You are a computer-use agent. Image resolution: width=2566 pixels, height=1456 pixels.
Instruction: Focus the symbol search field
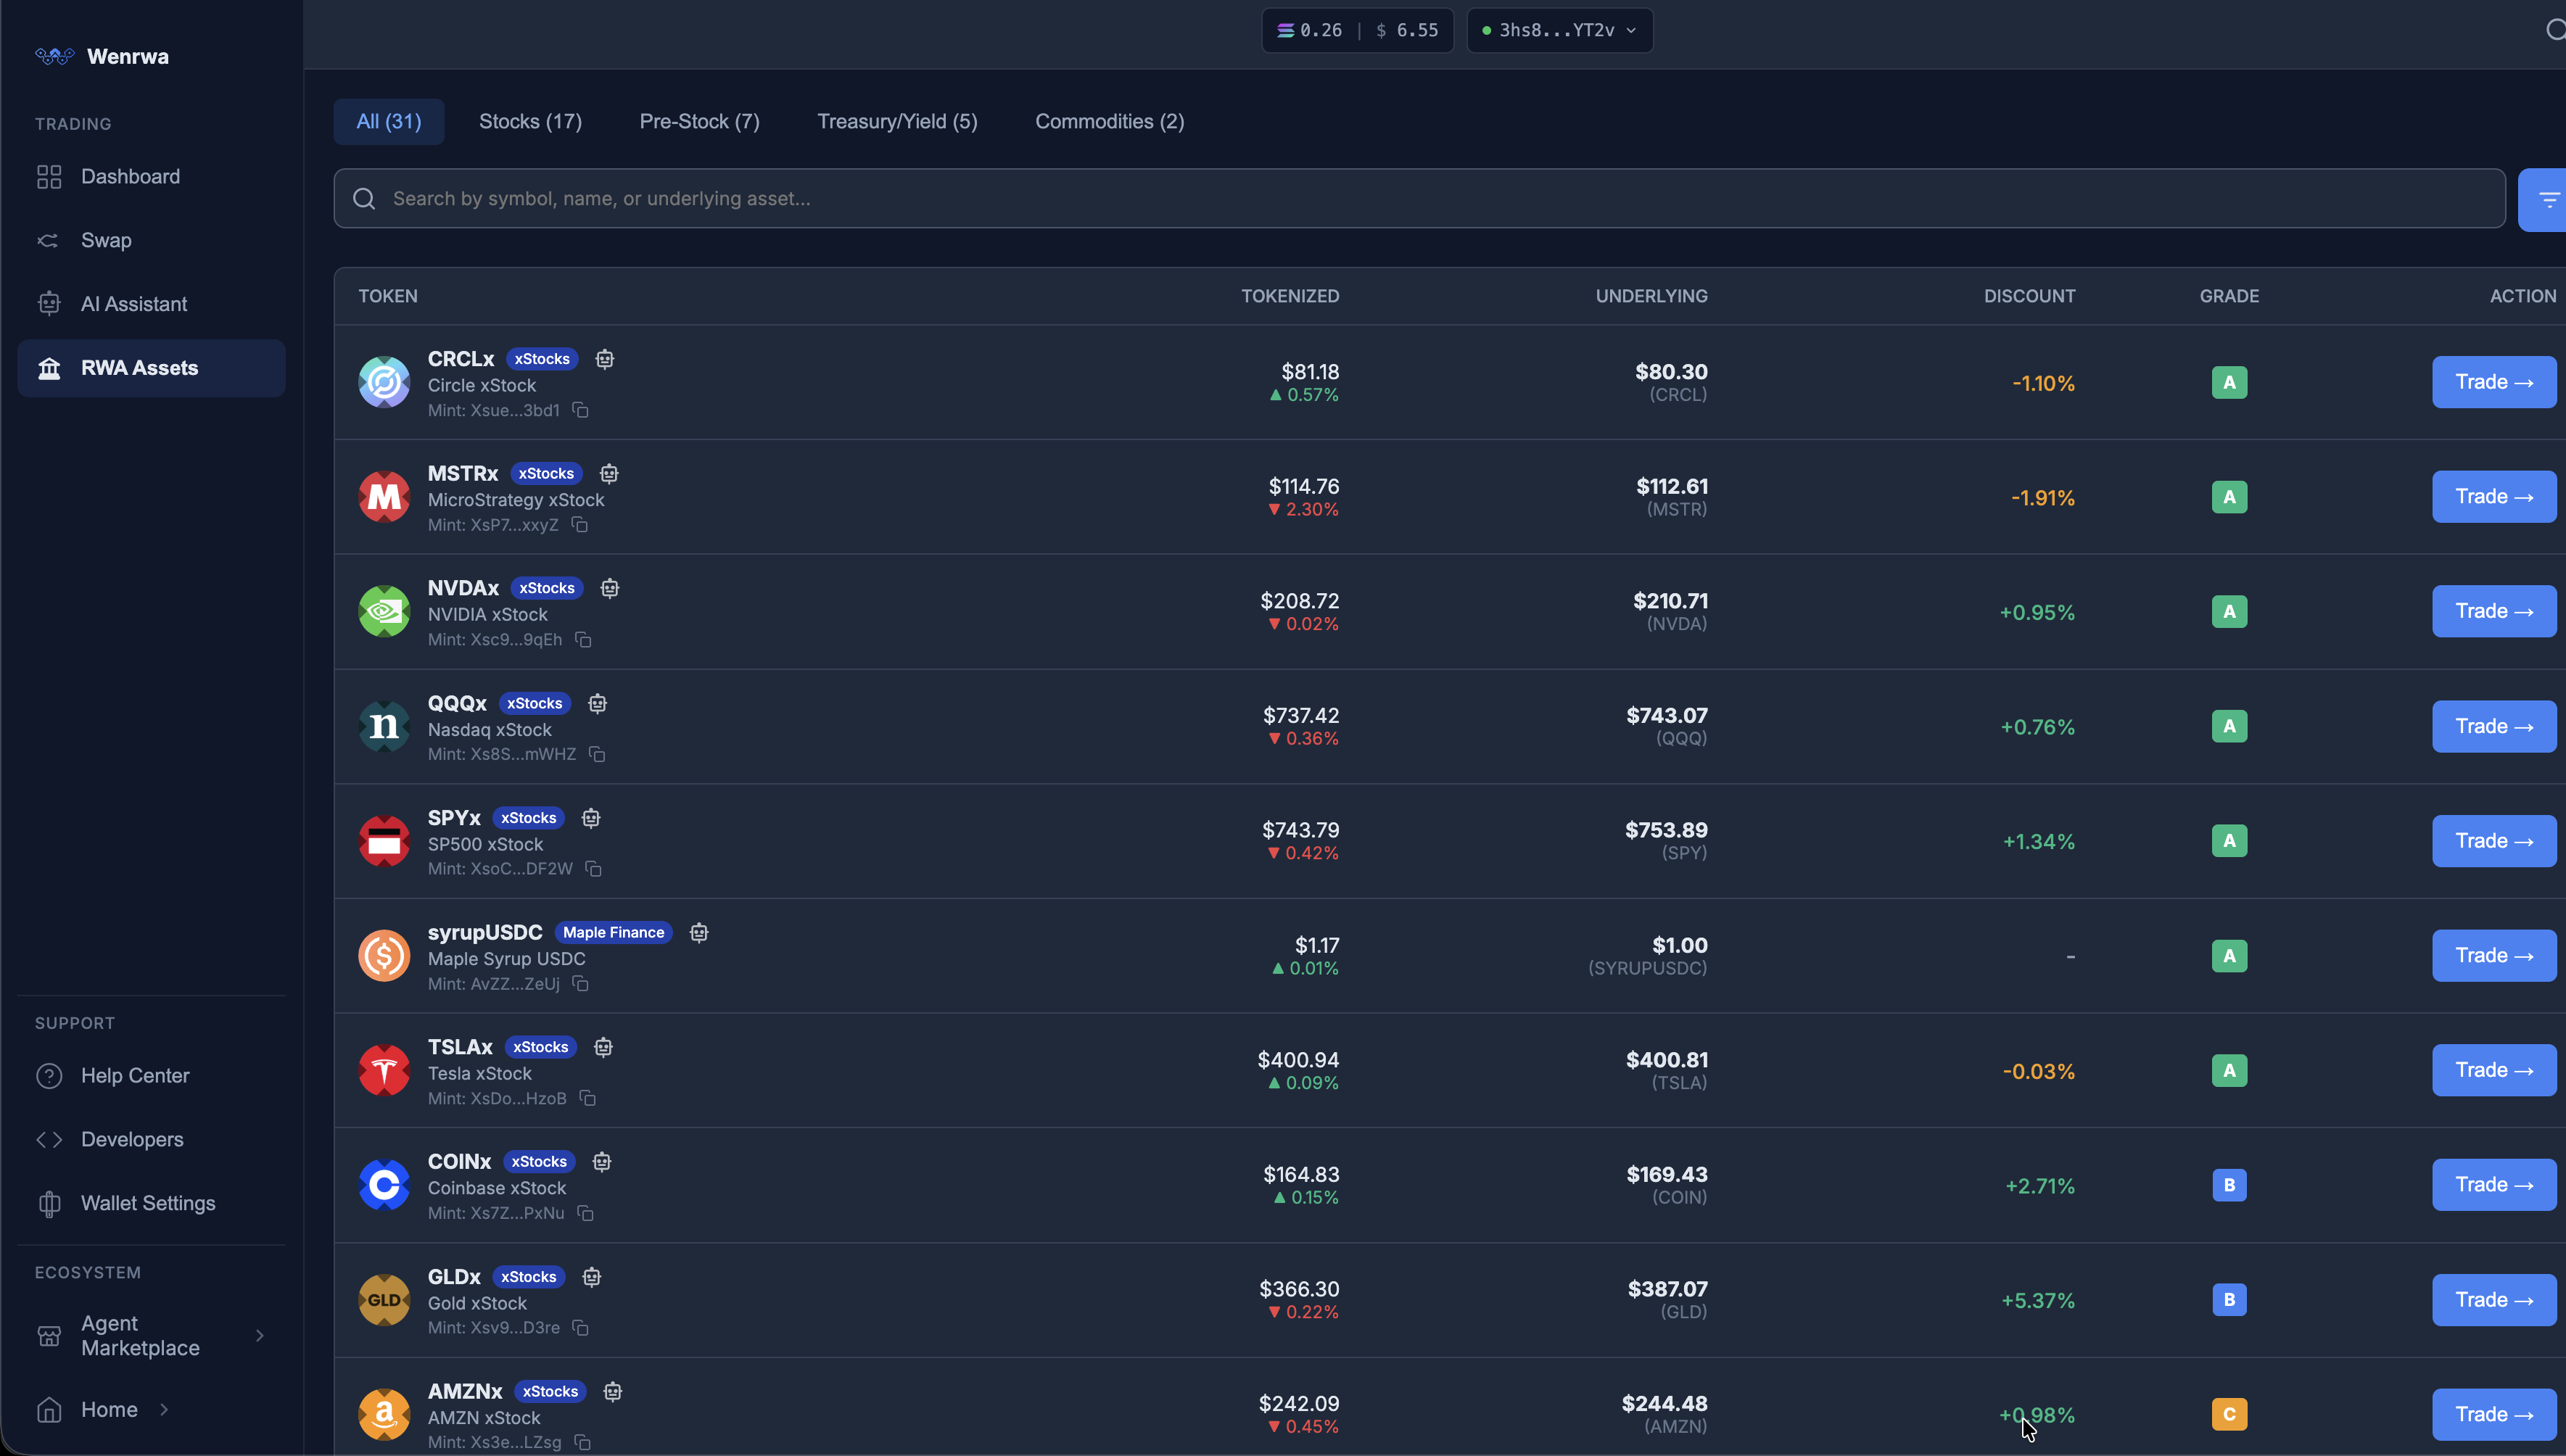point(1419,199)
